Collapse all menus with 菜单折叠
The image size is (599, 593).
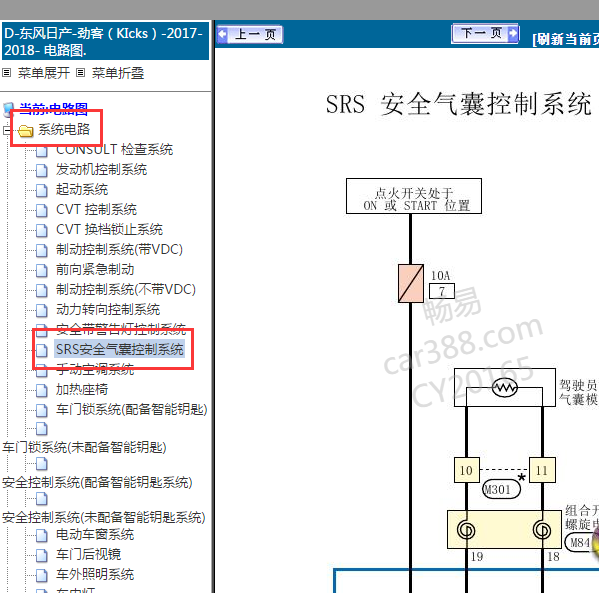click(x=118, y=73)
